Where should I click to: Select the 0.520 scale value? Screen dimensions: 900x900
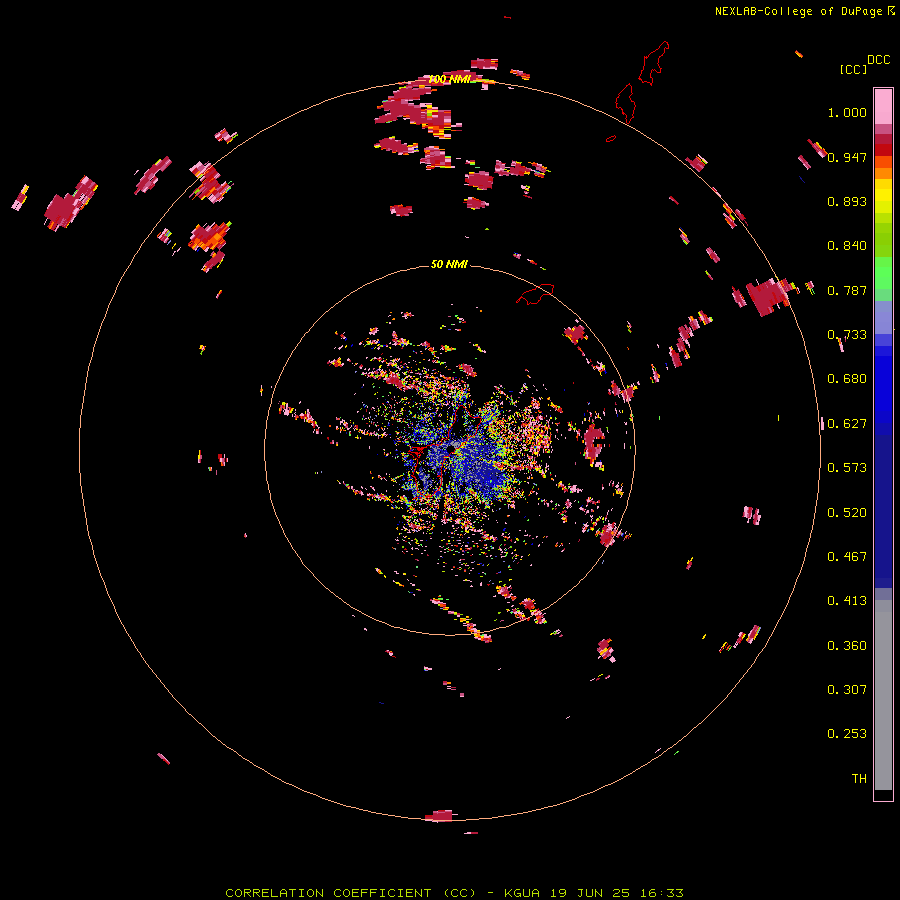coord(847,513)
